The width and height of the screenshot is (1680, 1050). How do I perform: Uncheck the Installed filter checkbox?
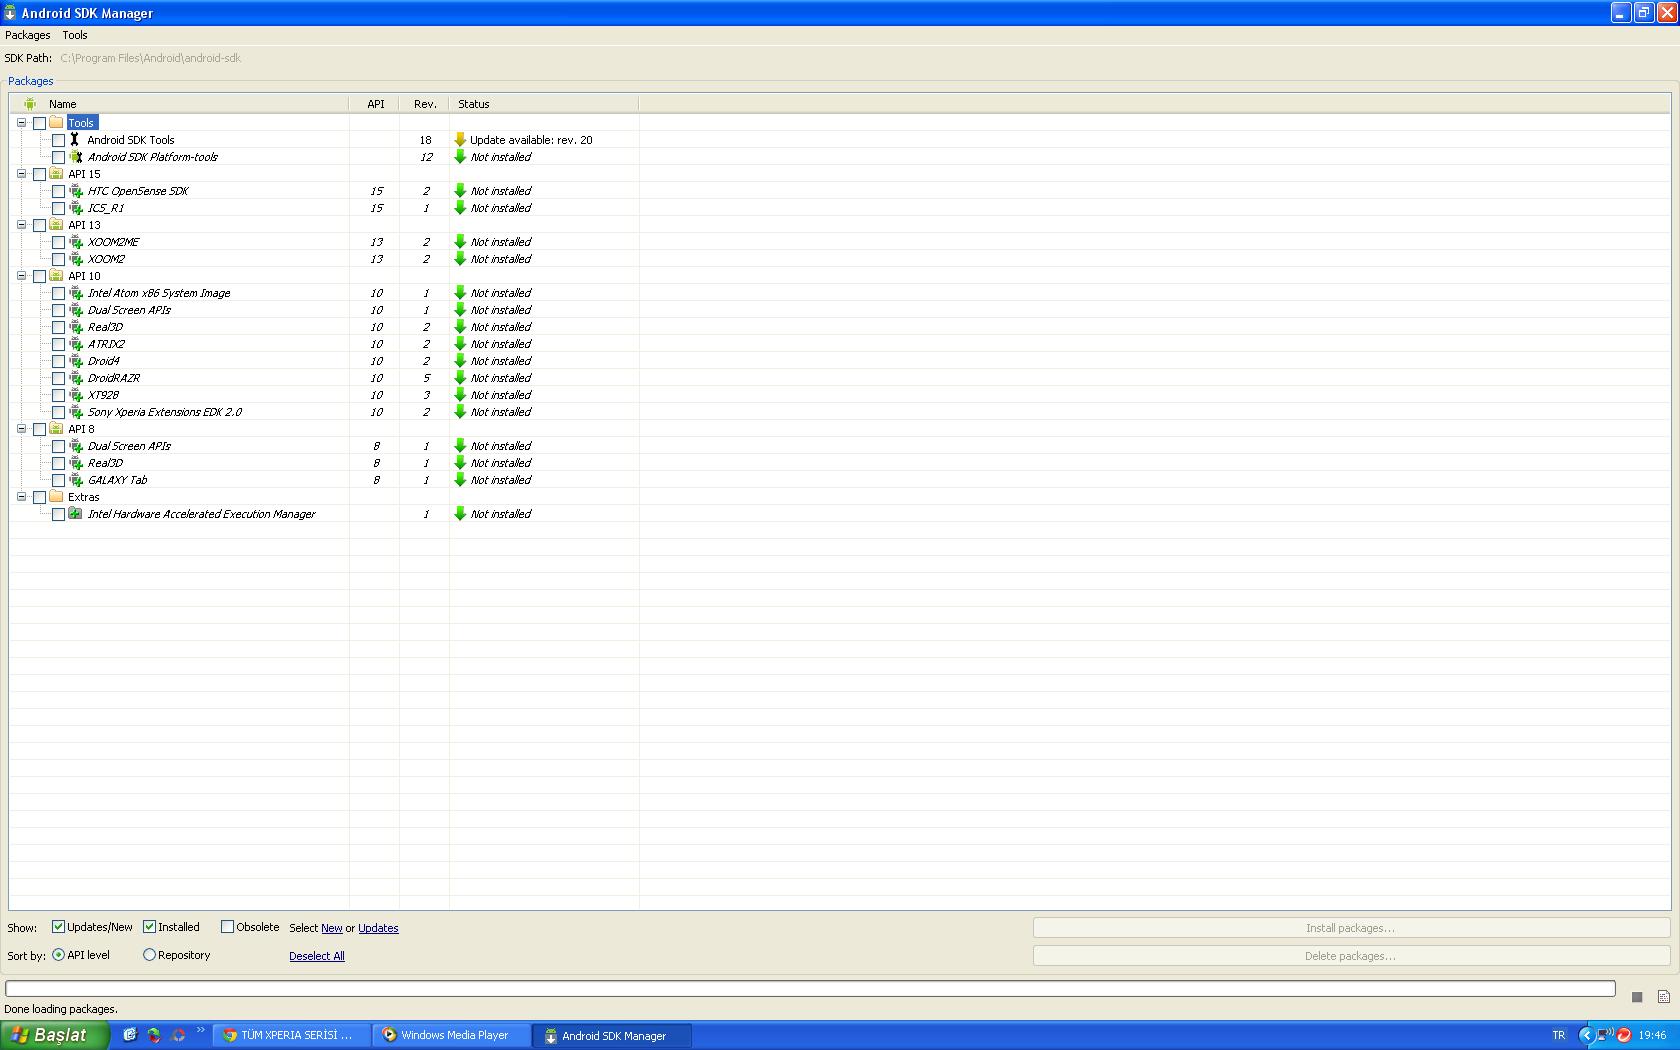click(x=149, y=927)
